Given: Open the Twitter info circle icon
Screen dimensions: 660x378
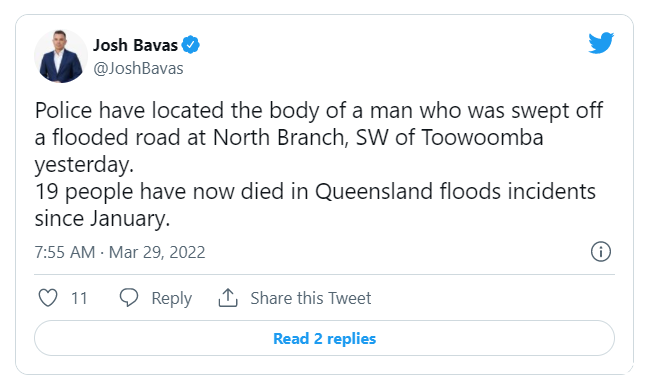Looking at the screenshot, I should point(601,252).
